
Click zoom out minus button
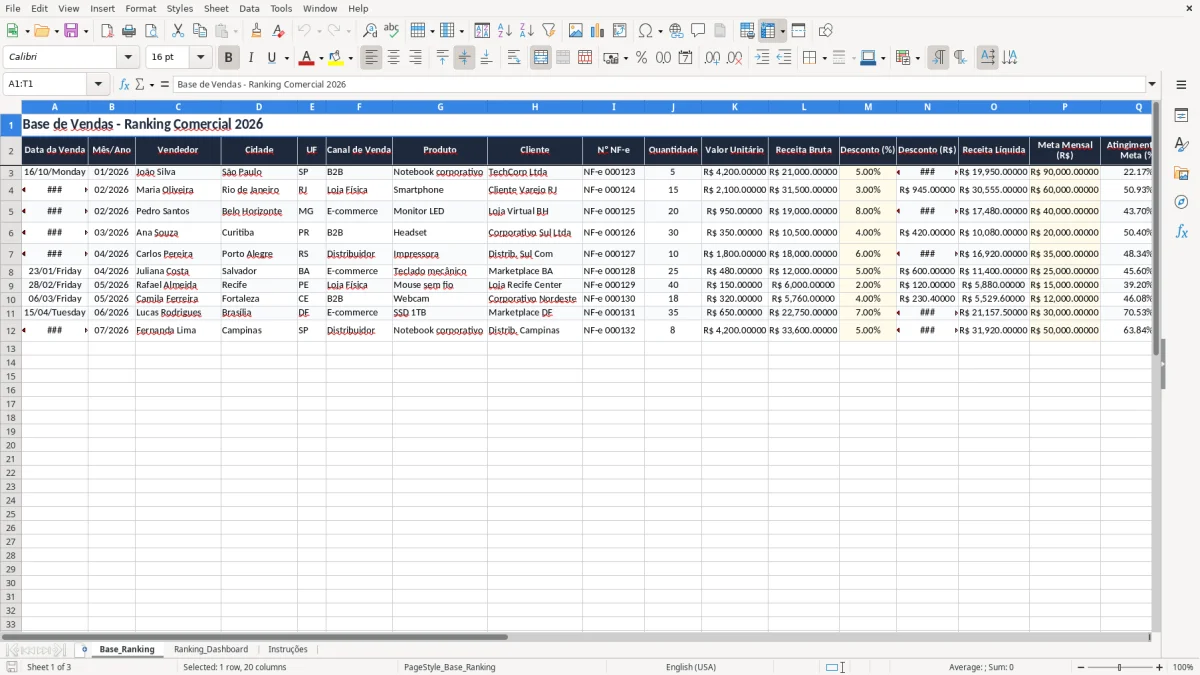tap(1080, 667)
